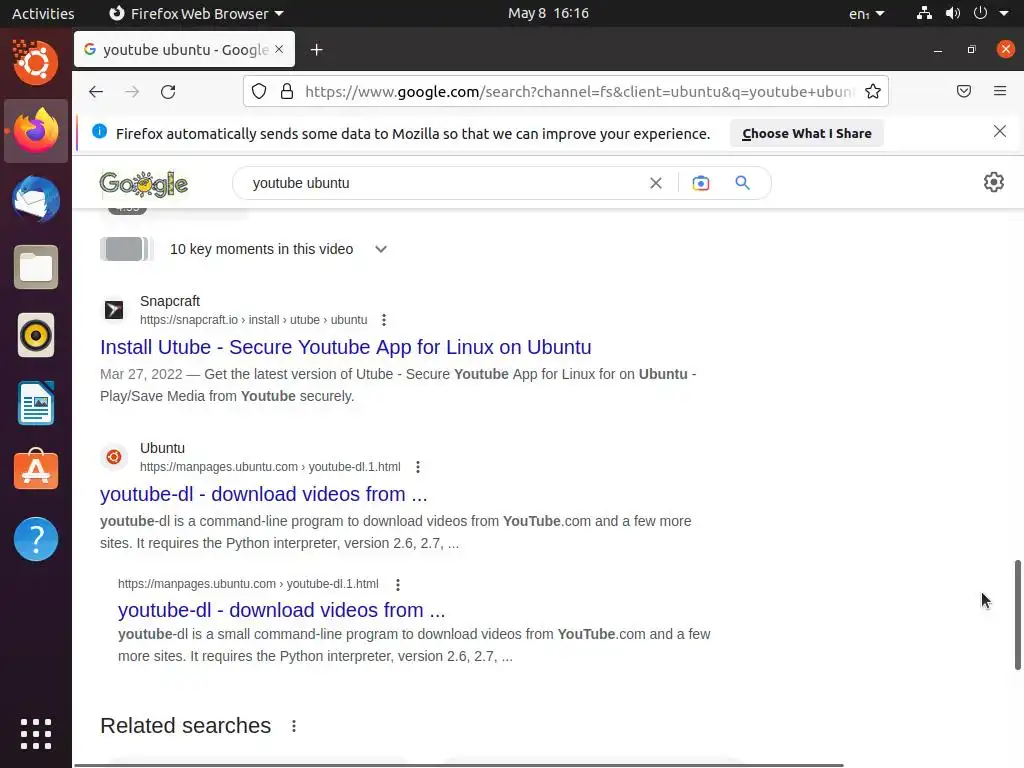This screenshot has height=768, width=1024.
Task: Open Rhythmbox from the dock
Action: (36, 336)
